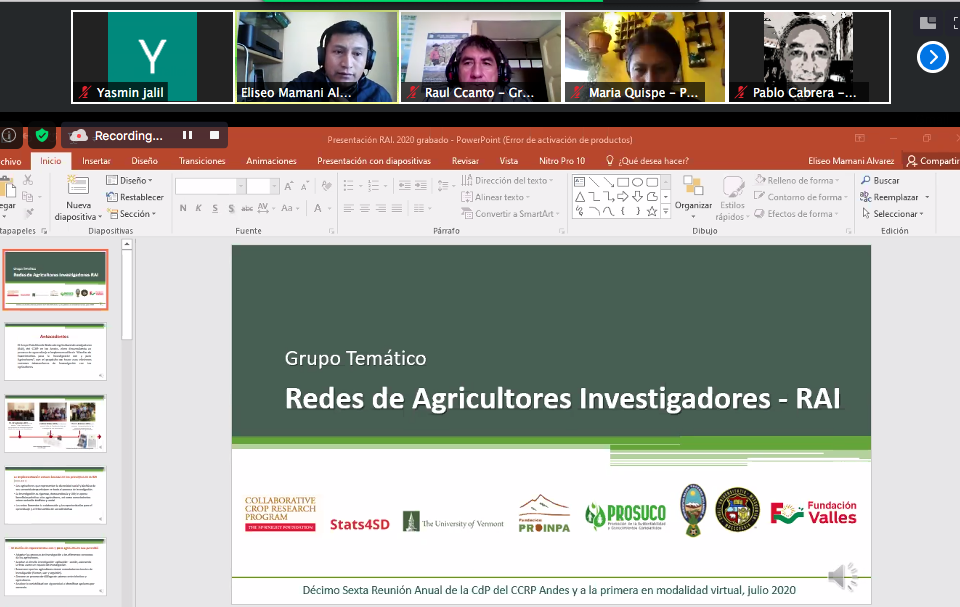The image size is (960, 607).
Task: Toggle bold (N) text formatting
Action: point(183,208)
